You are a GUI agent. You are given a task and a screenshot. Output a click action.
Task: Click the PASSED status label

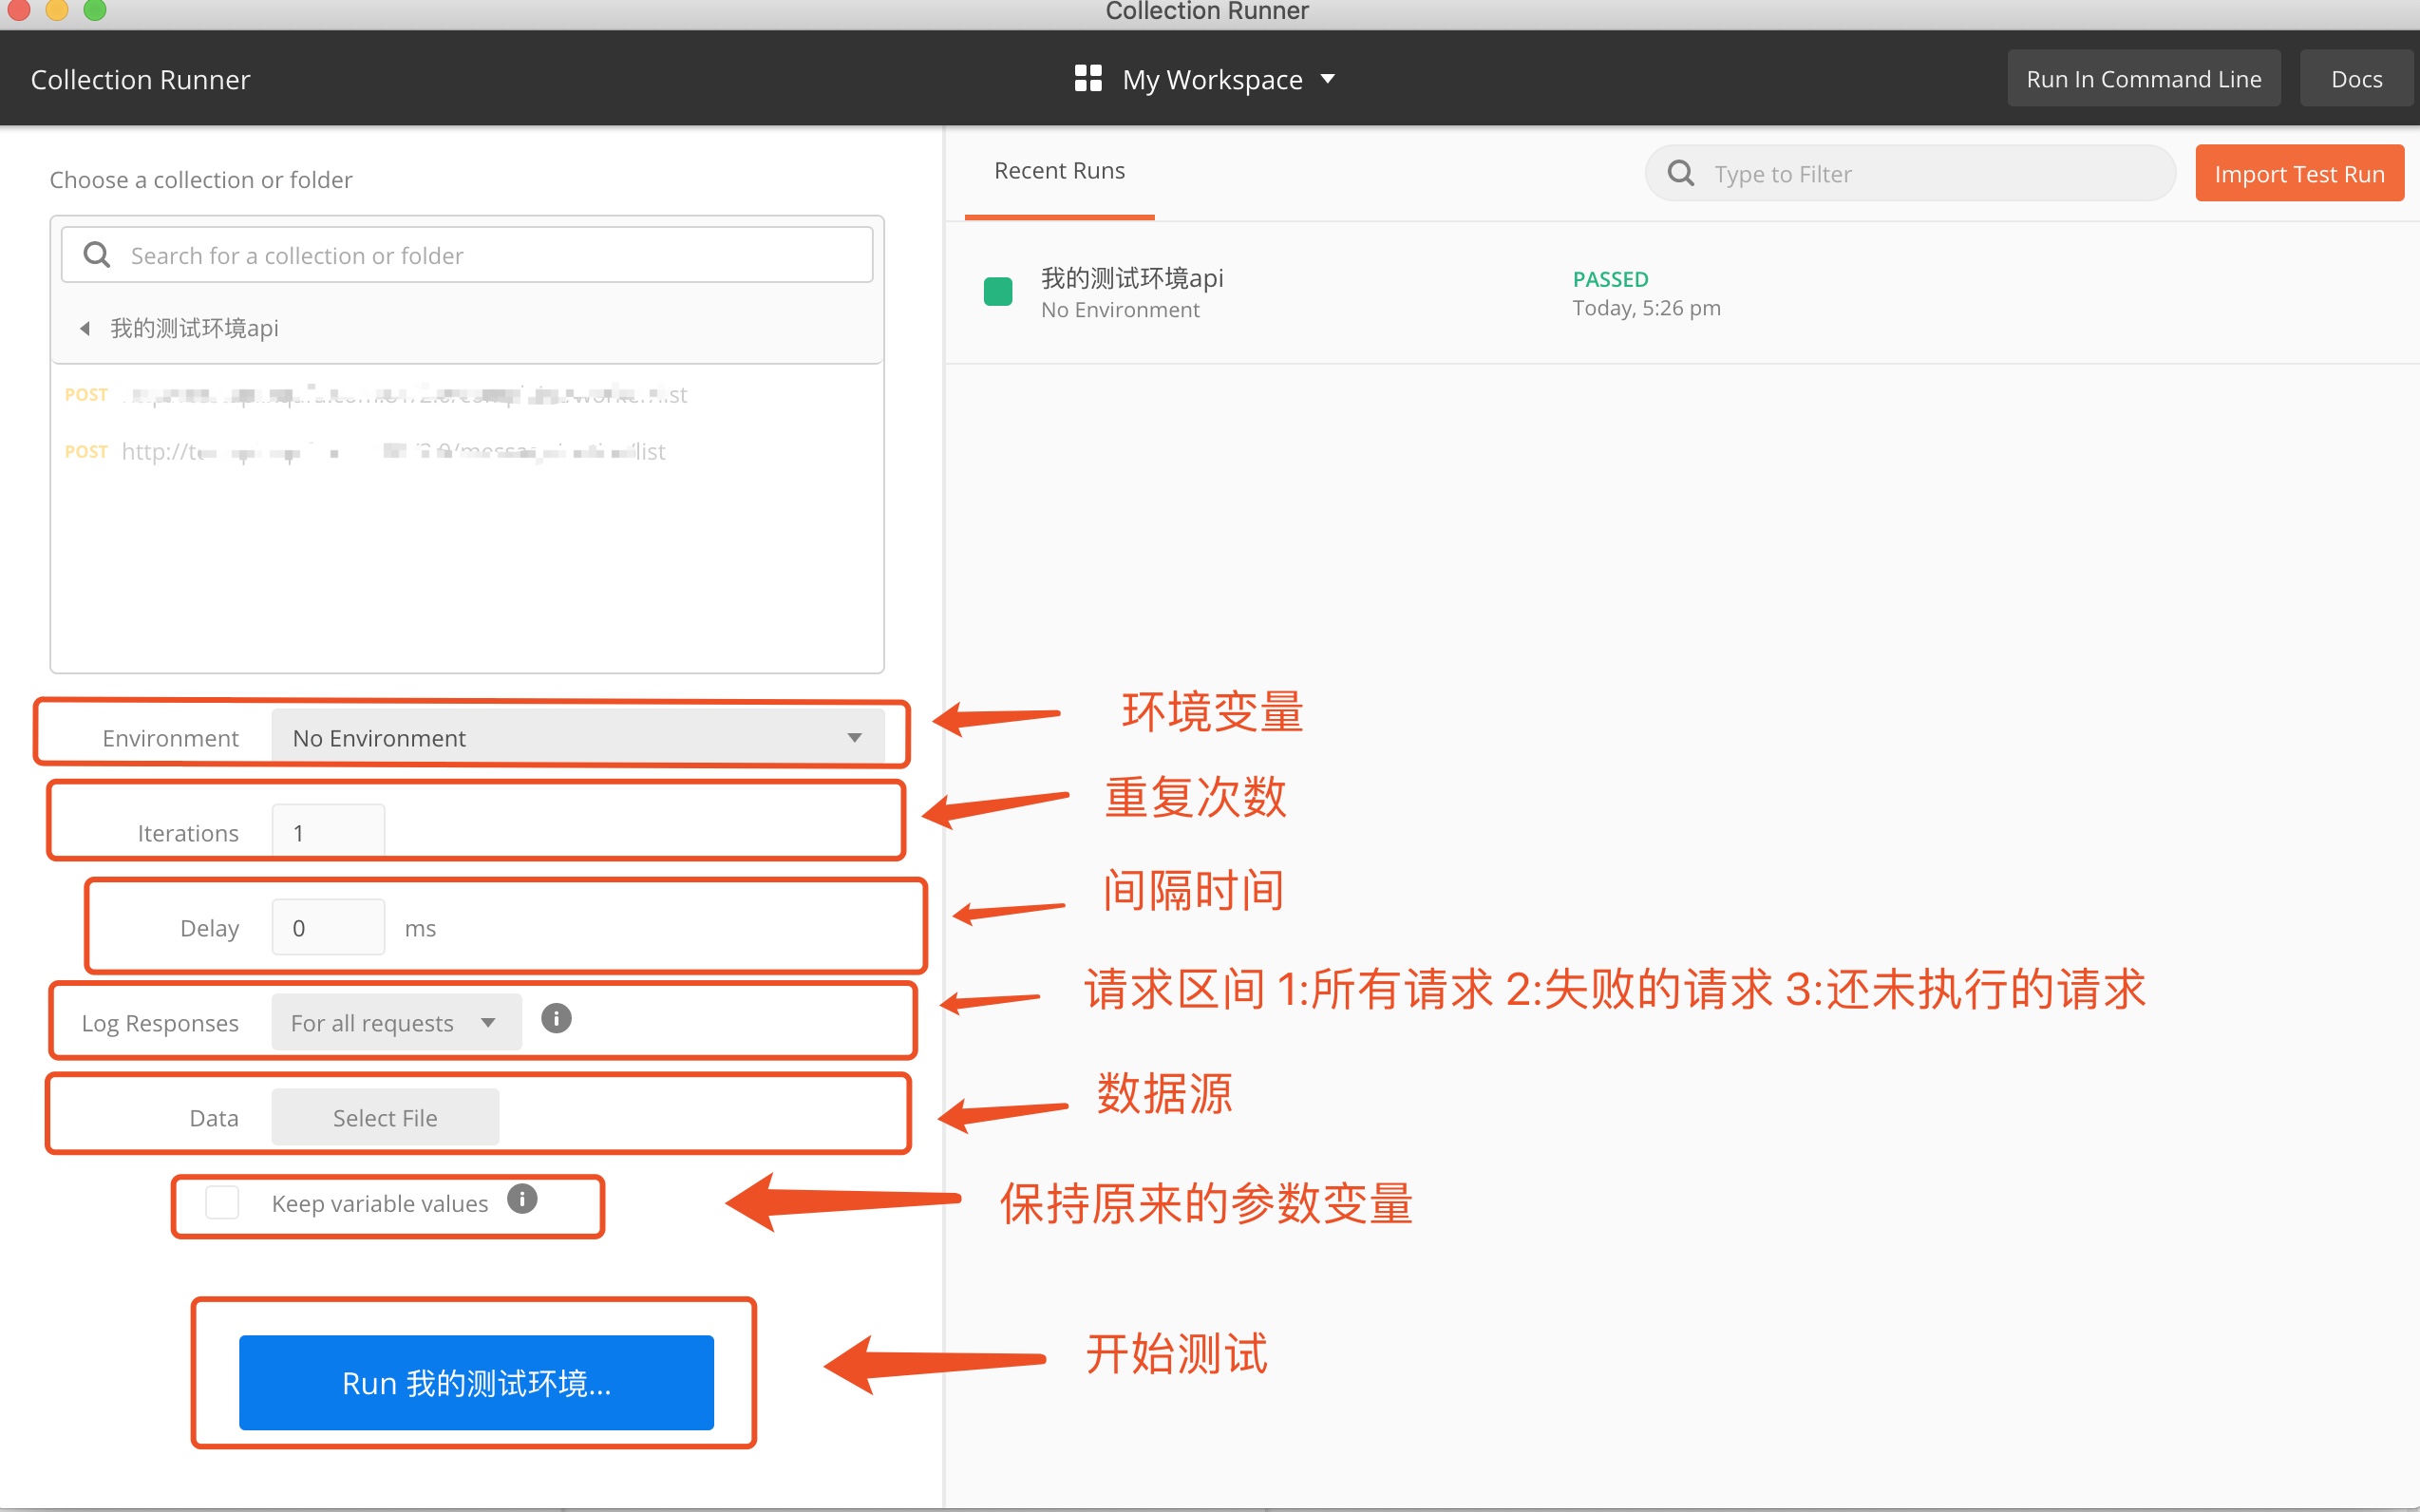(x=1610, y=279)
